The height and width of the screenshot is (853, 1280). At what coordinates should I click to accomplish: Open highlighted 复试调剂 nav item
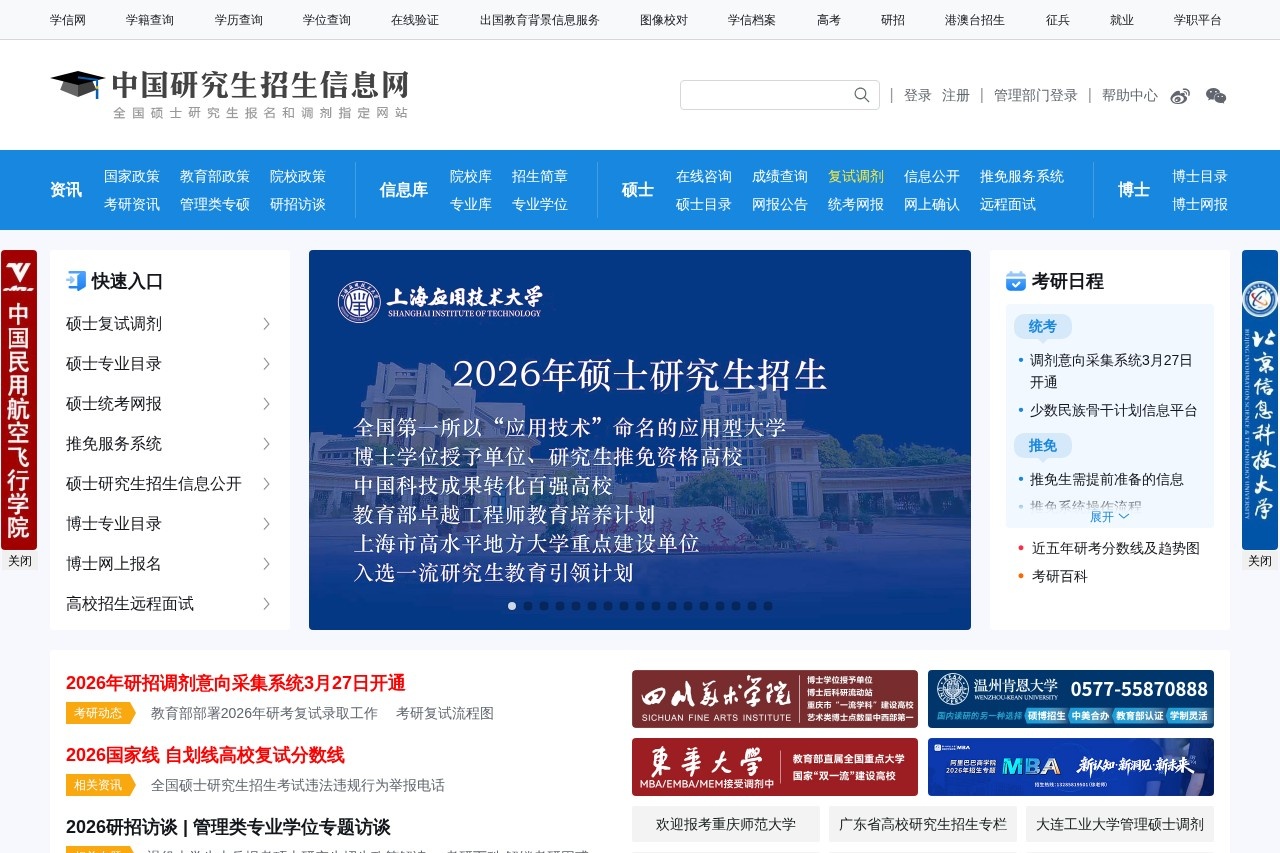[x=856, y=176]
